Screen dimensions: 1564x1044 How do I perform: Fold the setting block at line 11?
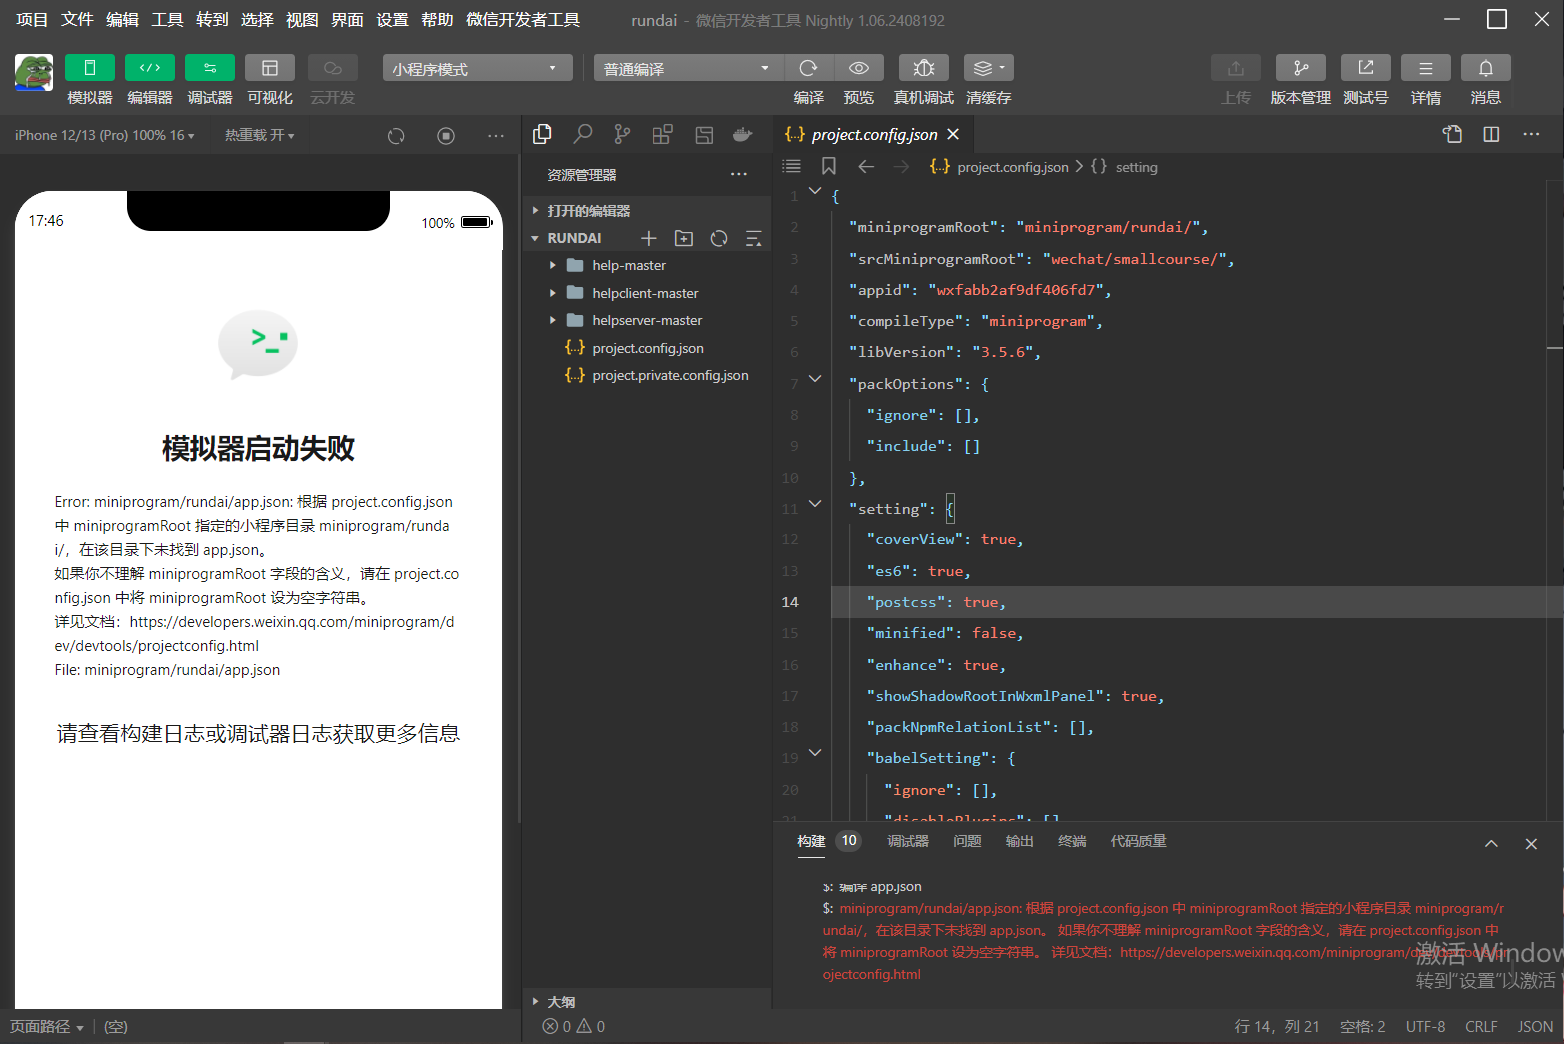coord(815,503)
